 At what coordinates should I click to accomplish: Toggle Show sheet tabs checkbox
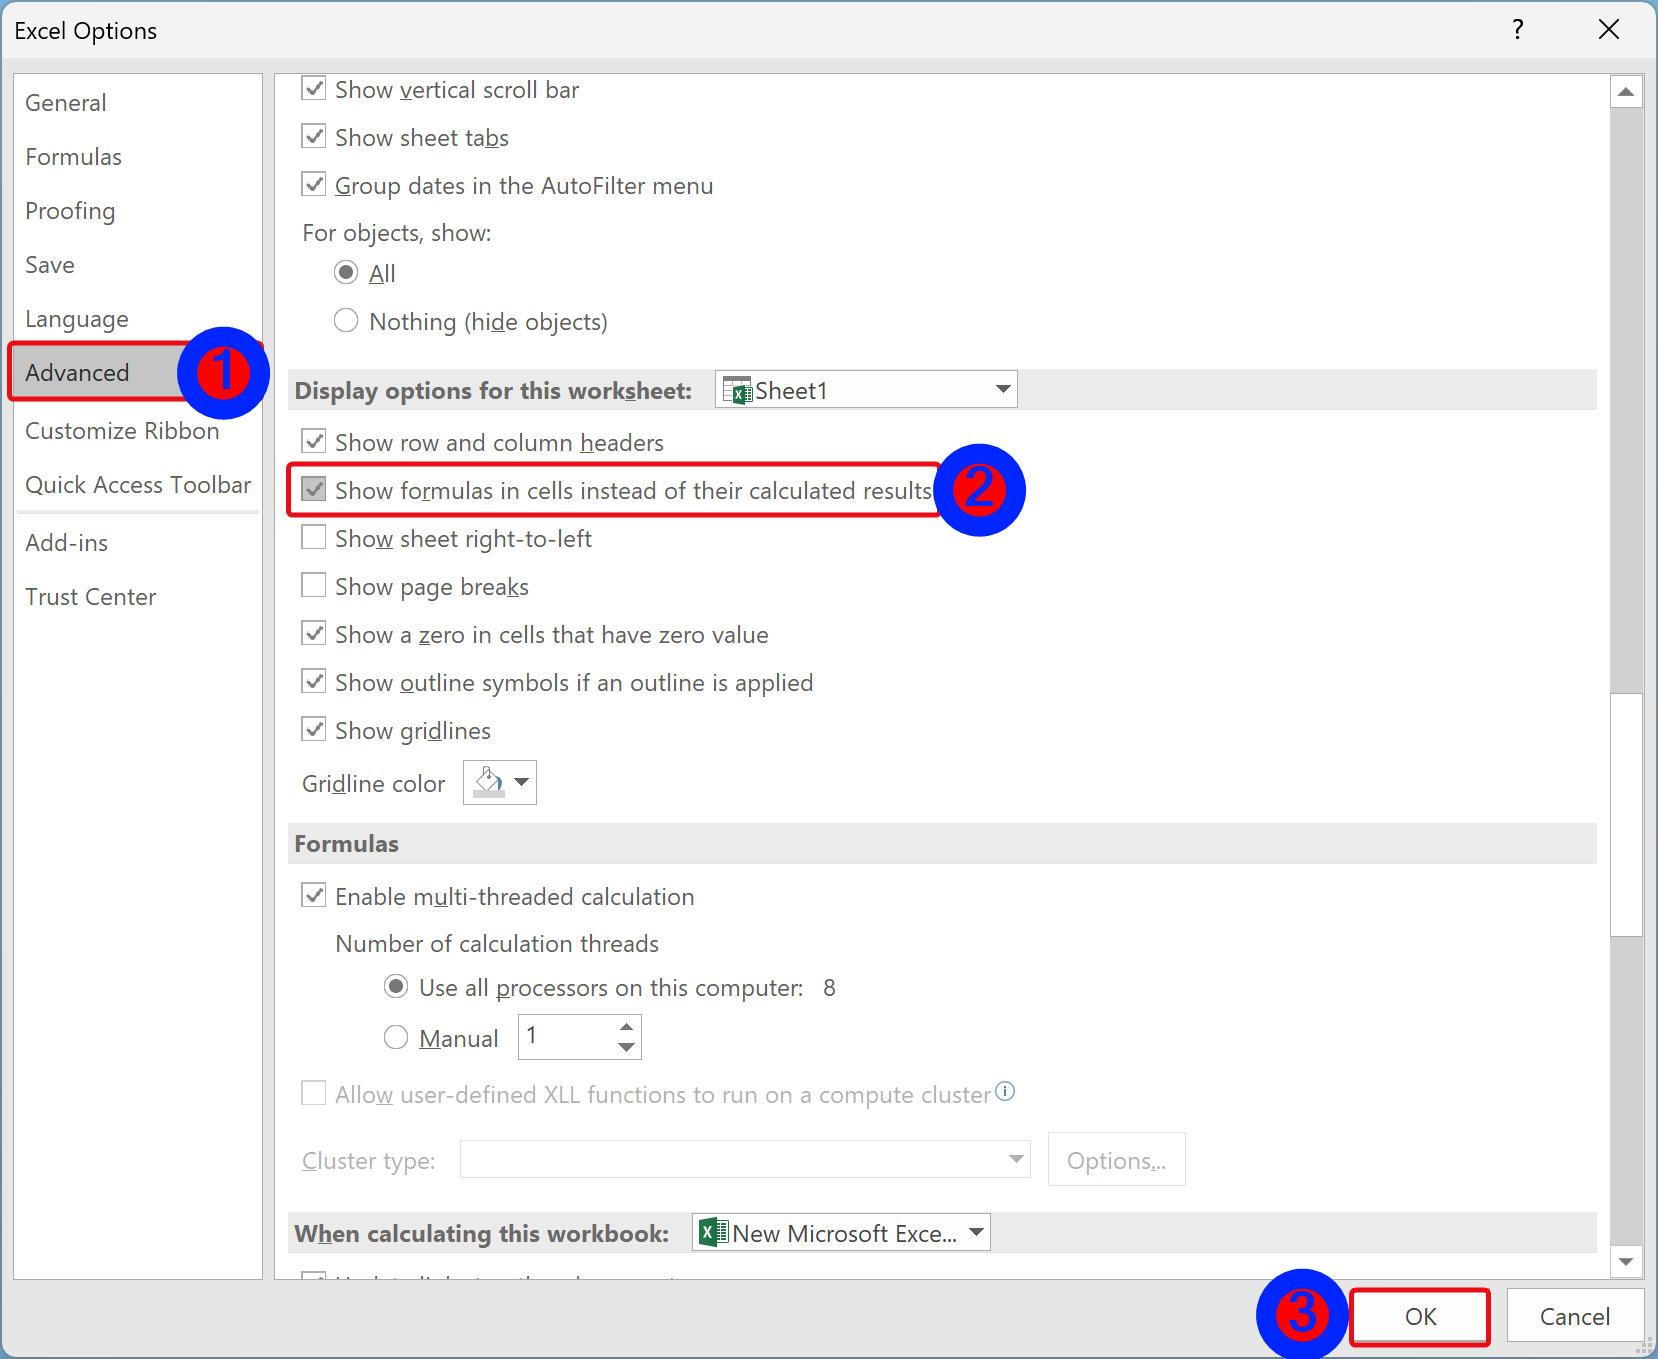314,137
